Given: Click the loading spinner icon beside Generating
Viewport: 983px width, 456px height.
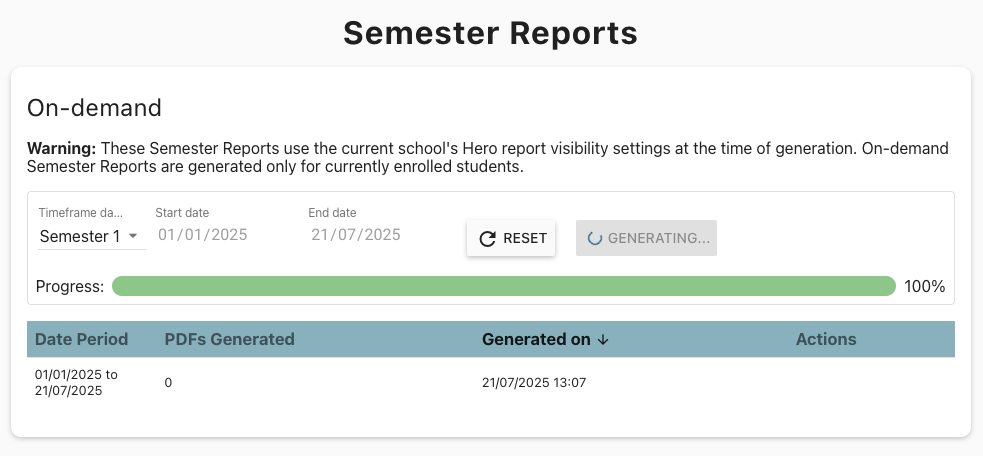Looking at the screenshot, I should point(594,238).
